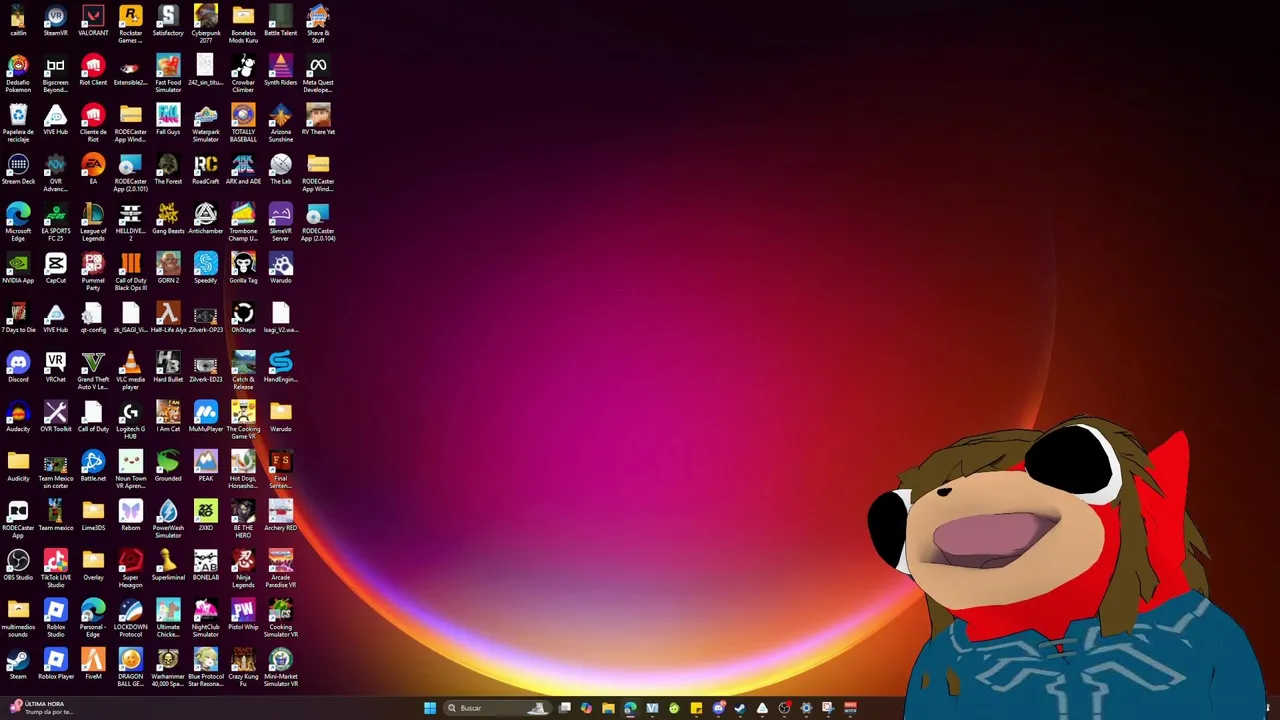The width and height of the screenshot is (1280, 720).
Task: Open the Bonelabs Mods Kuru folder
Action: [x=243, y=24]
